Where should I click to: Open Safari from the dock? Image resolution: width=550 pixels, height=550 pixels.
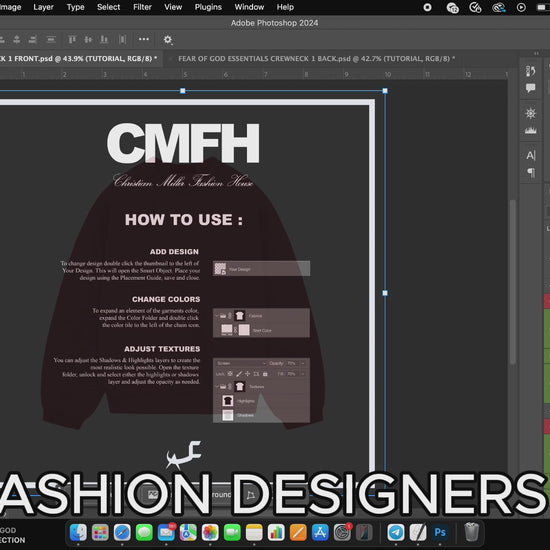coord(122,532)
